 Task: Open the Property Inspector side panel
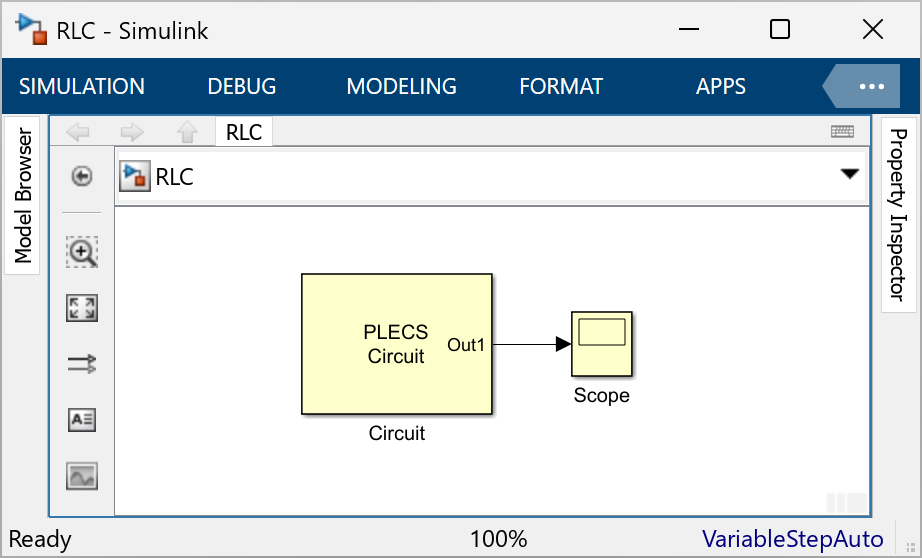pos(898,214)
